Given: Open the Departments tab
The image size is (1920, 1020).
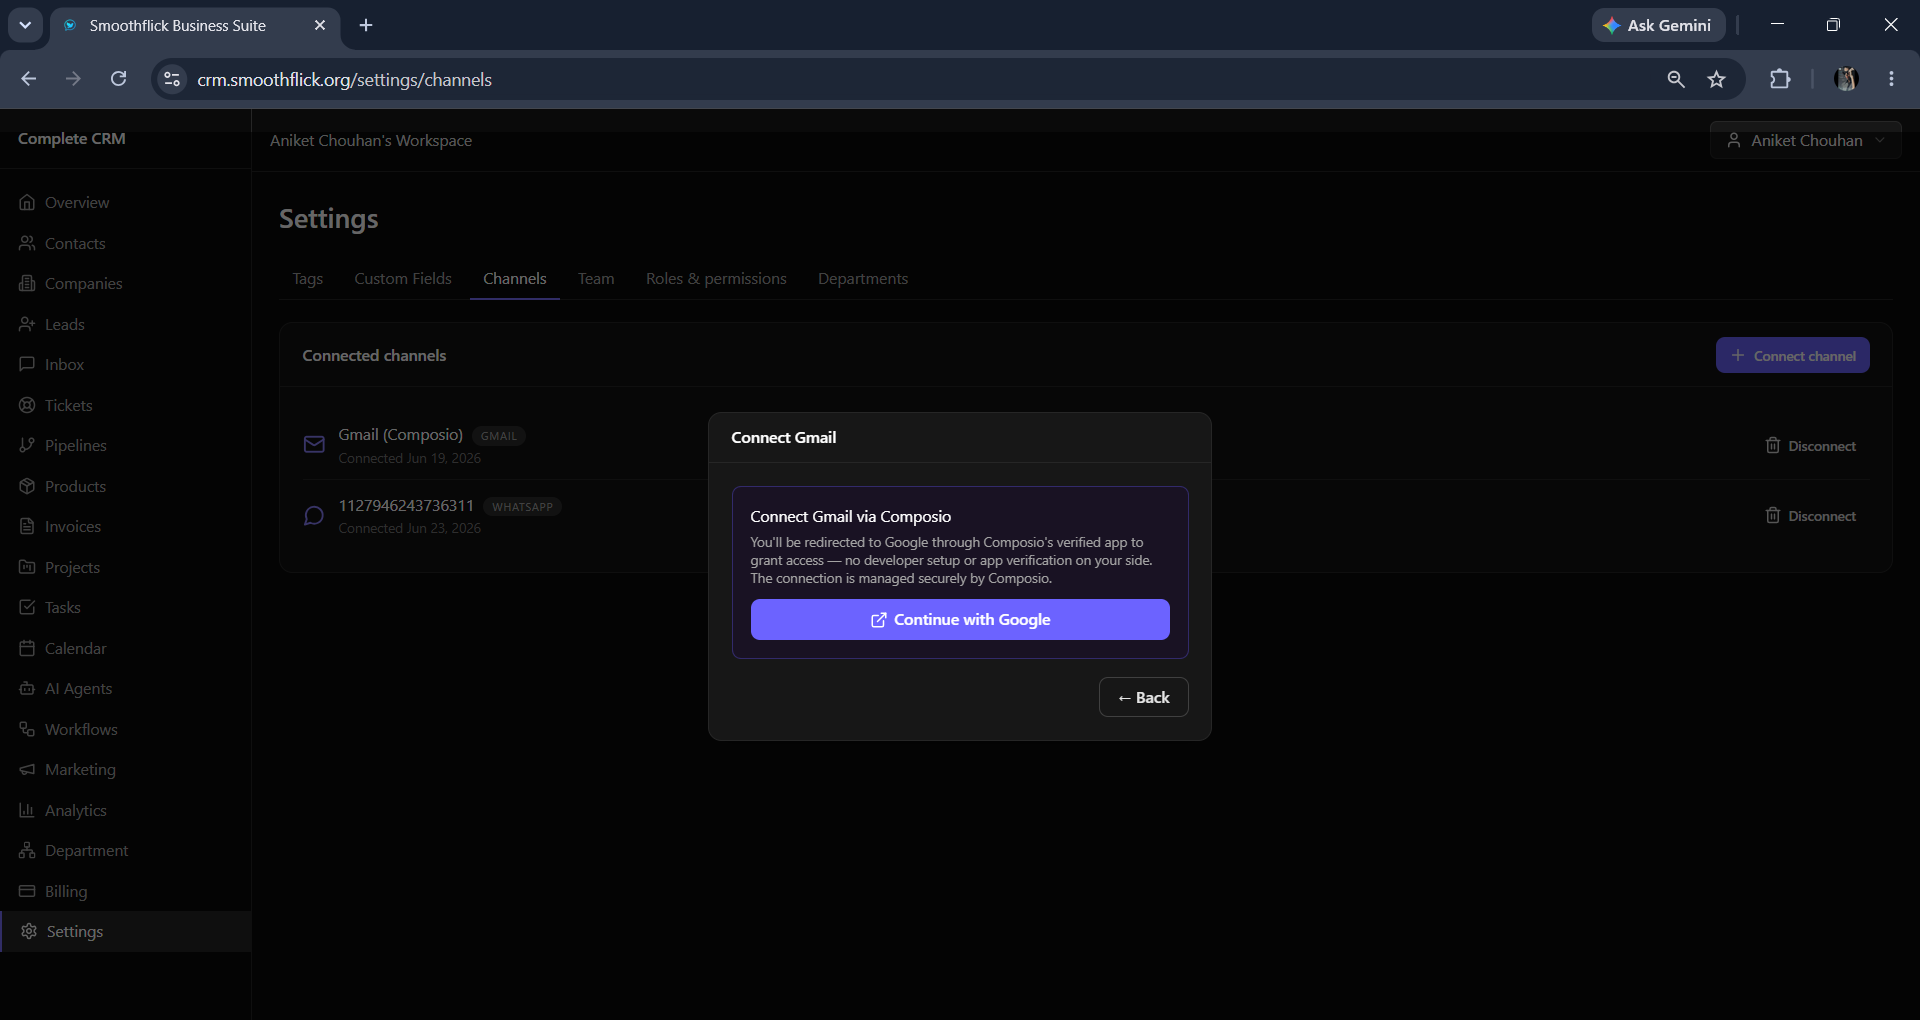Looking at the screenshot, I should 863,279.
